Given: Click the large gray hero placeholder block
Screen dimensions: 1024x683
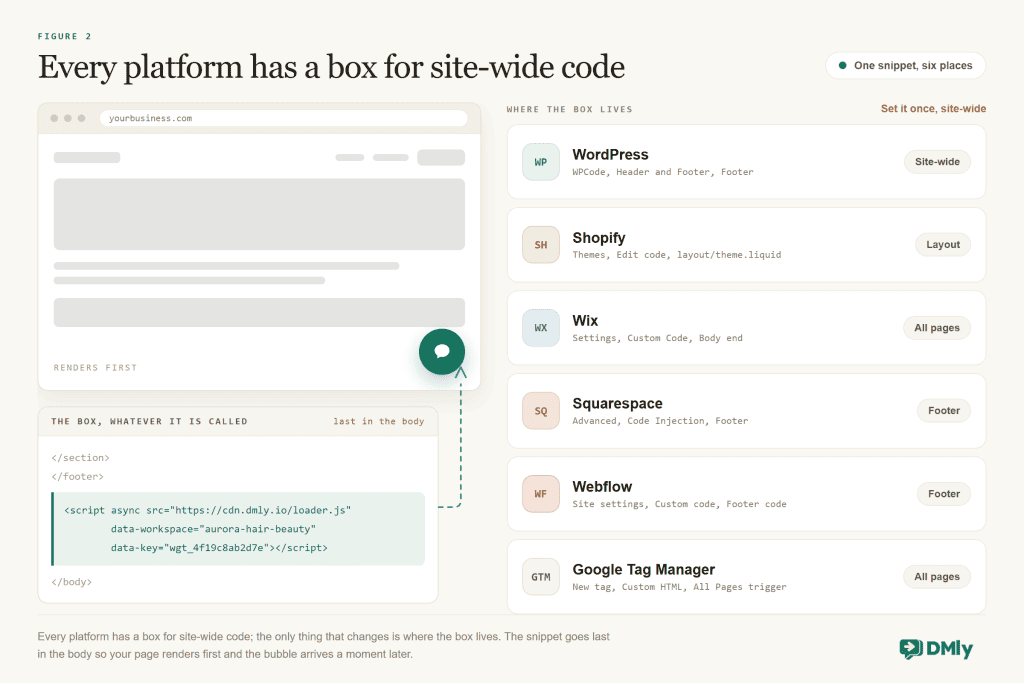Looking at the screenshot, I should click(259, 214).
